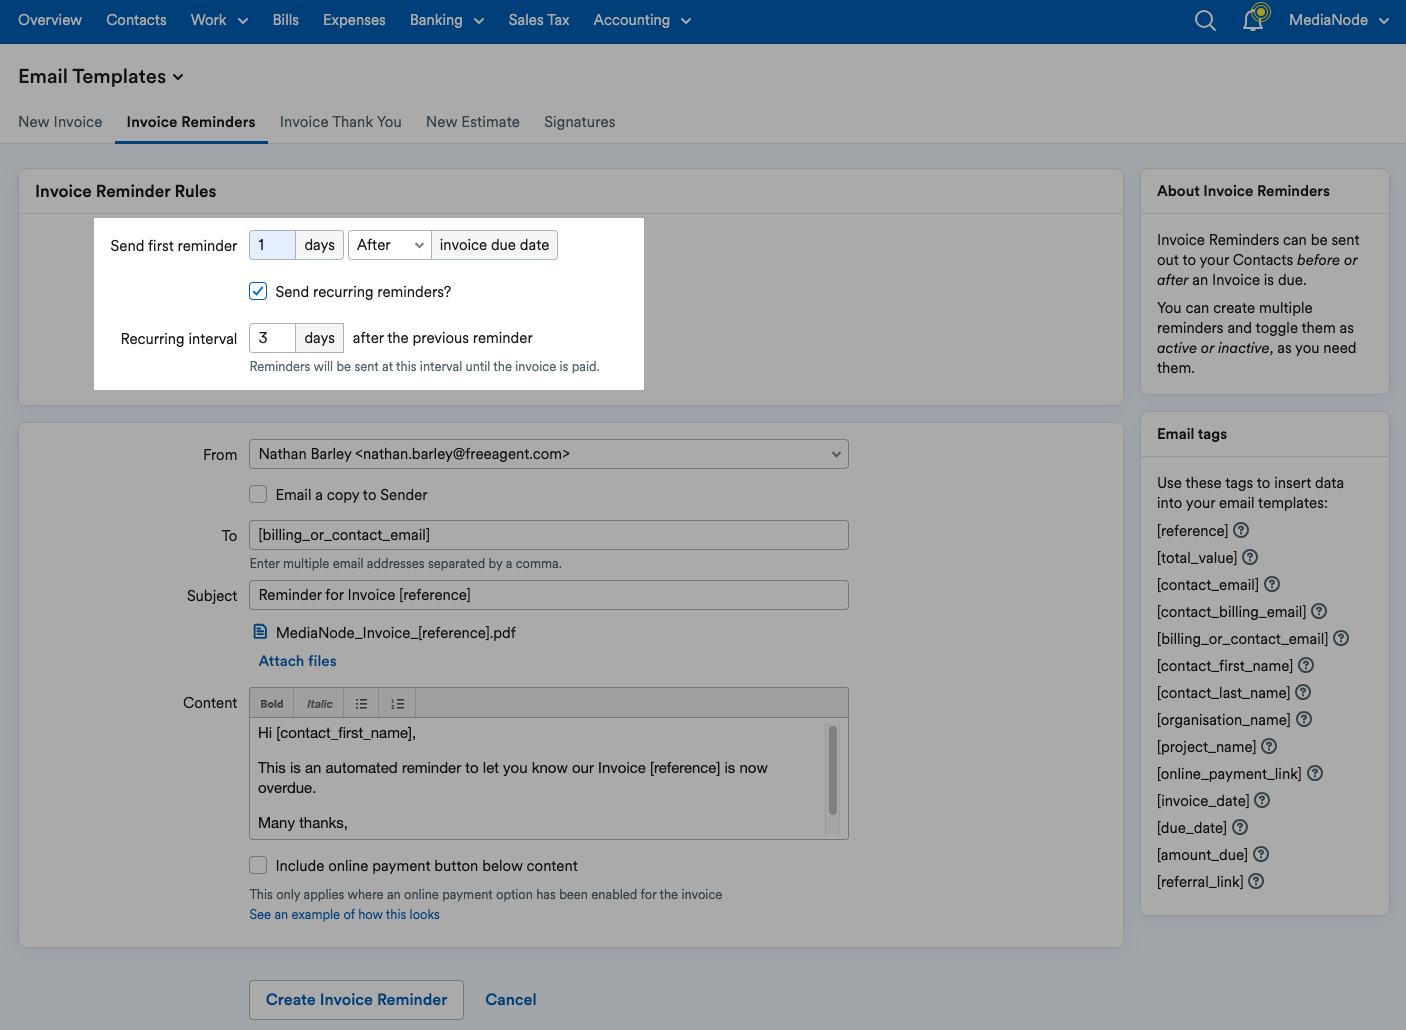This screenshot has height=1030, width=1406.
Task: Open help icon next to [due_date] tag
Action: click(x=1240, y=827)
